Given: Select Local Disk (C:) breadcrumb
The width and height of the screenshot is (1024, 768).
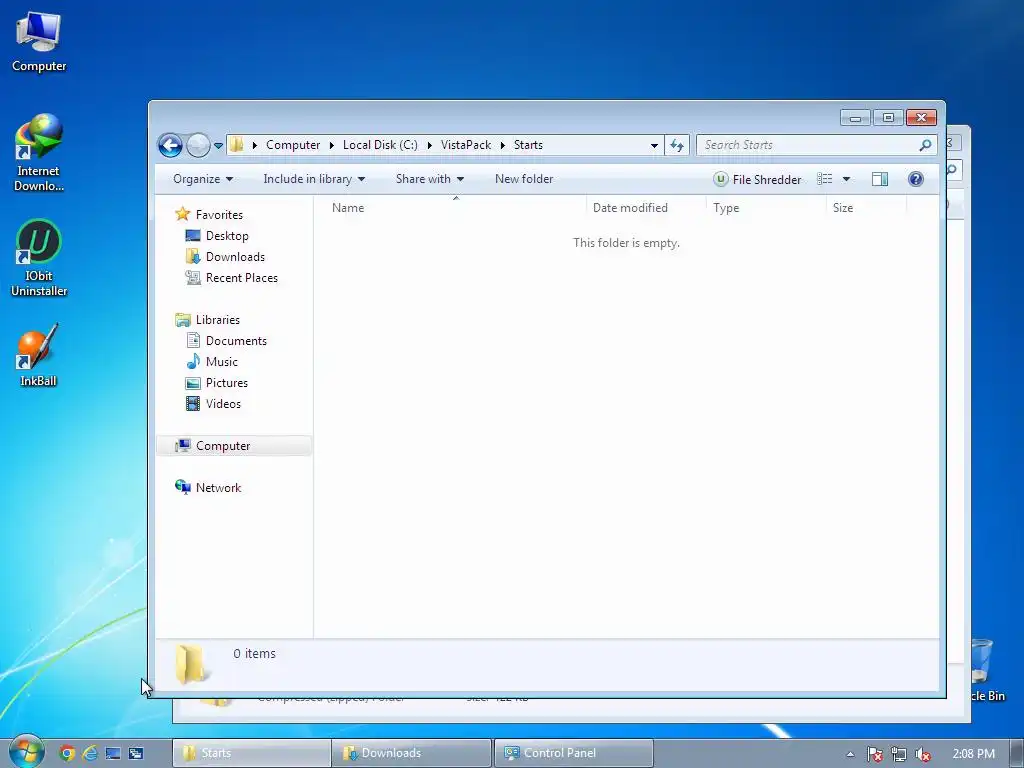Looking at the screenshot, I should click(380, 145).
